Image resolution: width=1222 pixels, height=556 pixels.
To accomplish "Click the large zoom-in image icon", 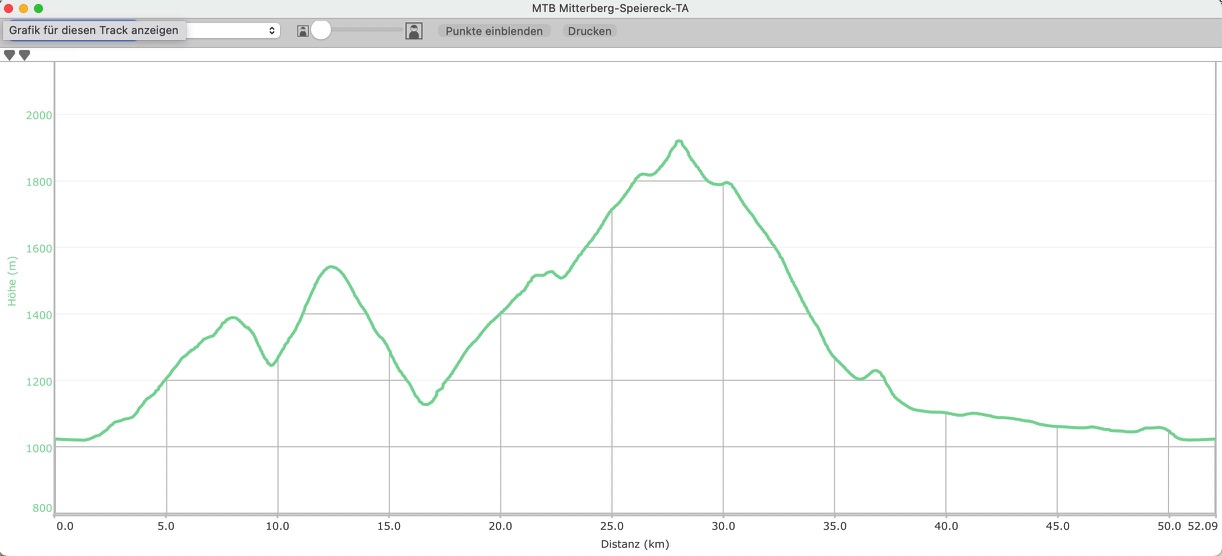I will (414, 31).
